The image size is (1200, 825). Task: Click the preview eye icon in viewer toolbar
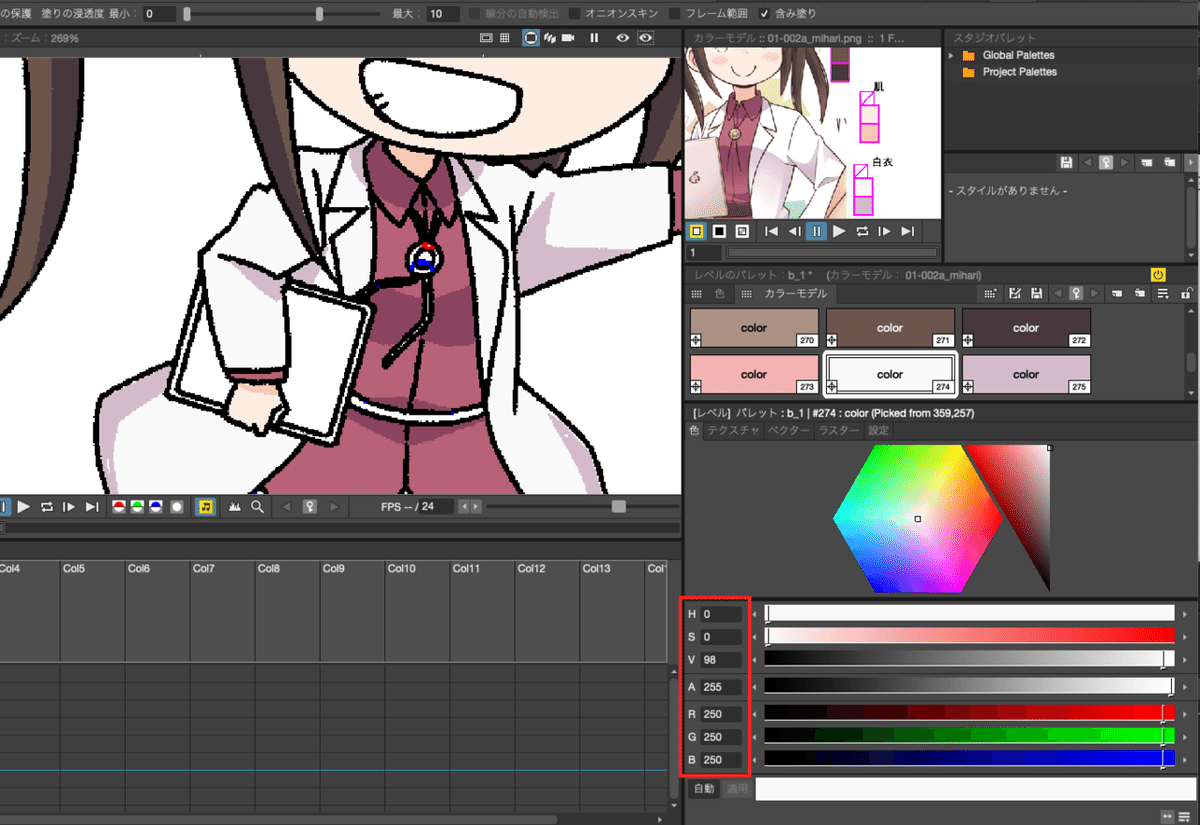click(623, 38)
